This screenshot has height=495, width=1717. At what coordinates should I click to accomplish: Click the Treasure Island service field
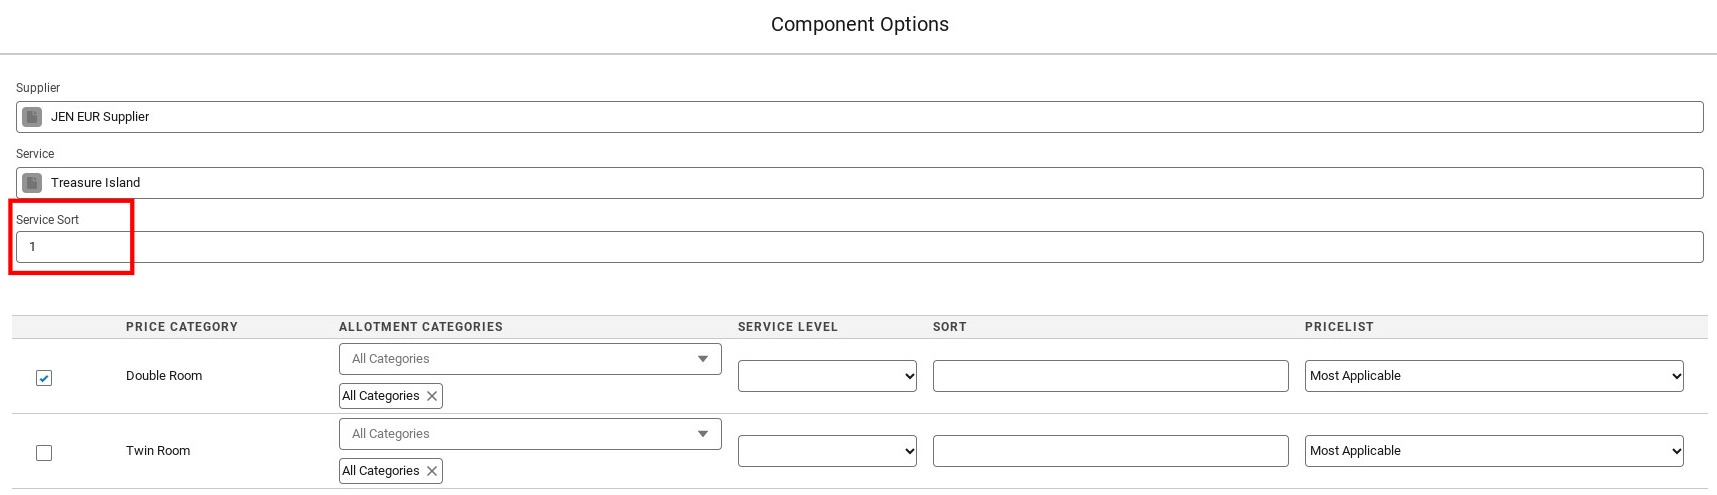[x=860, y=183]
